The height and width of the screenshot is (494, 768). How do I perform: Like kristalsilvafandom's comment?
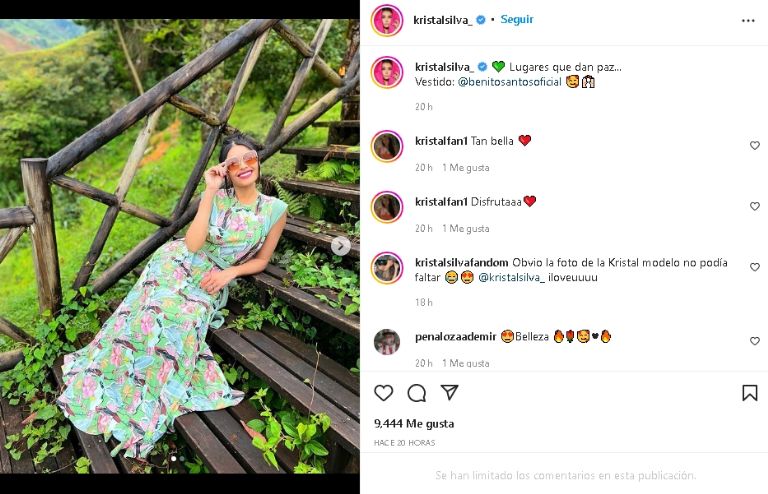(x=755, y=269)
